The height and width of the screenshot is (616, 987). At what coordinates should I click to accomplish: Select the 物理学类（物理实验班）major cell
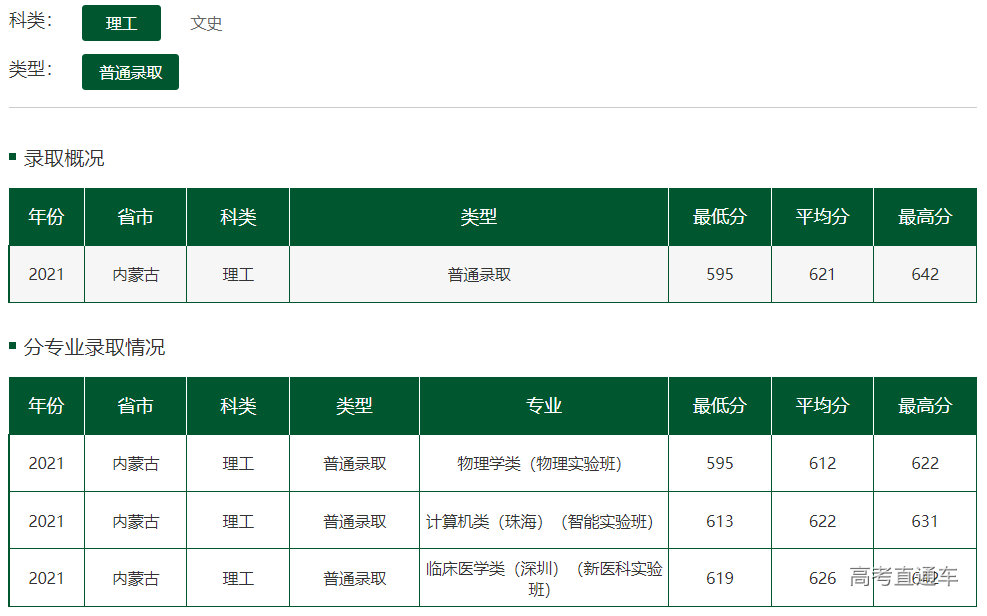[539, 464]
